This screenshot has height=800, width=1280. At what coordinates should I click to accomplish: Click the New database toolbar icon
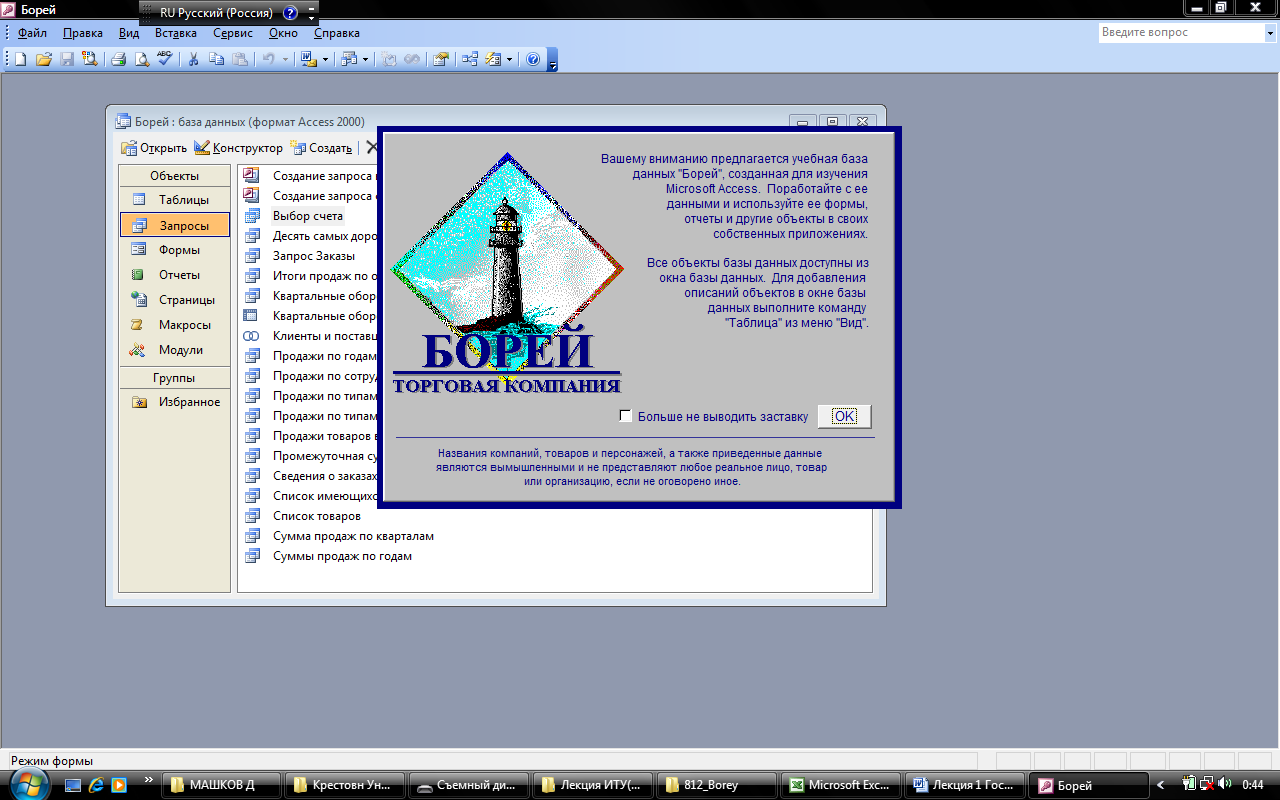click(x=21, y=59)
